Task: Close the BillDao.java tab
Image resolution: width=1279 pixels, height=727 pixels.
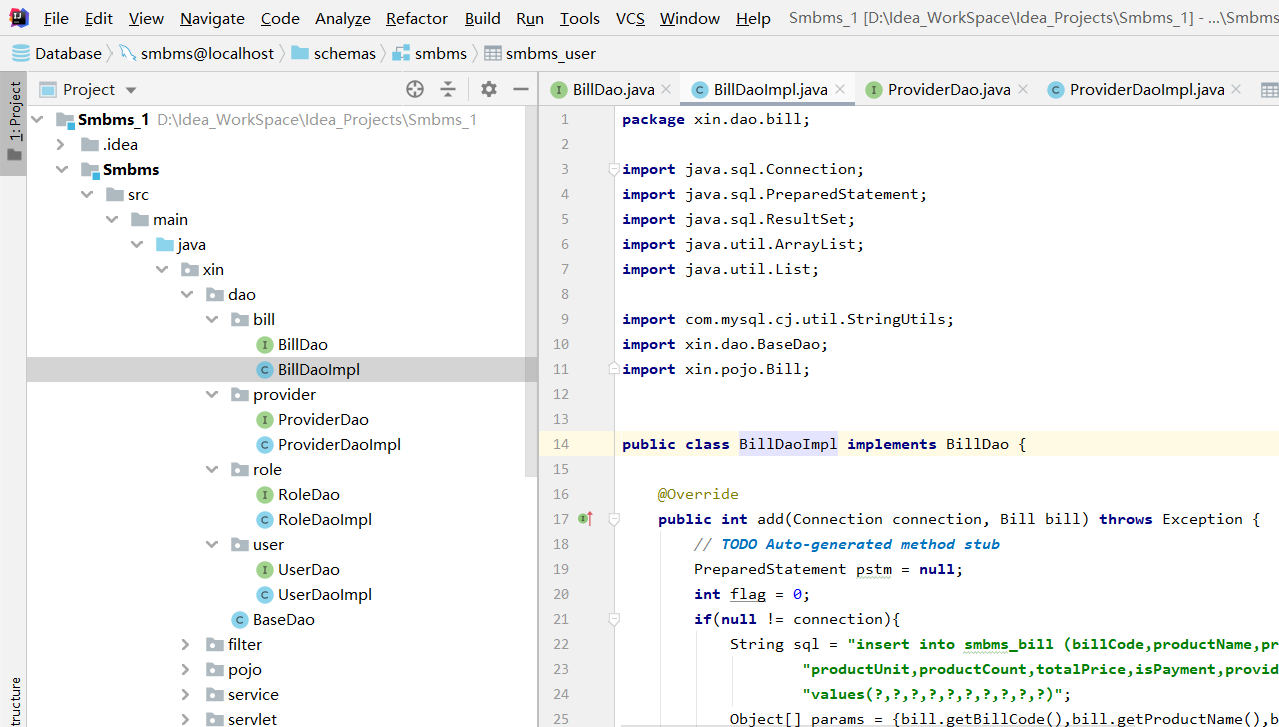Action: coord(666,89)
